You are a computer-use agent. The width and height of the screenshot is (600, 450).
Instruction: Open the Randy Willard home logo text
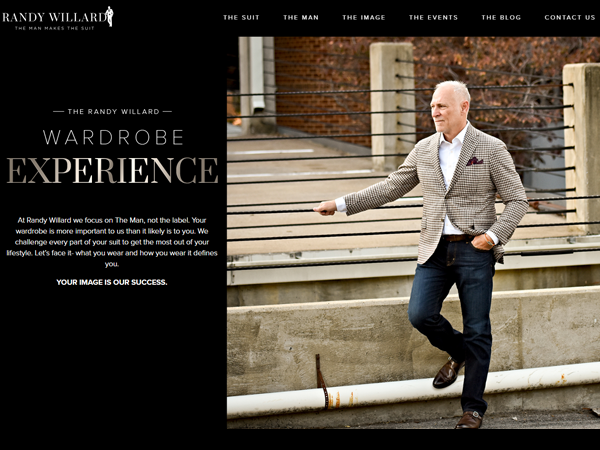(54, 17)
